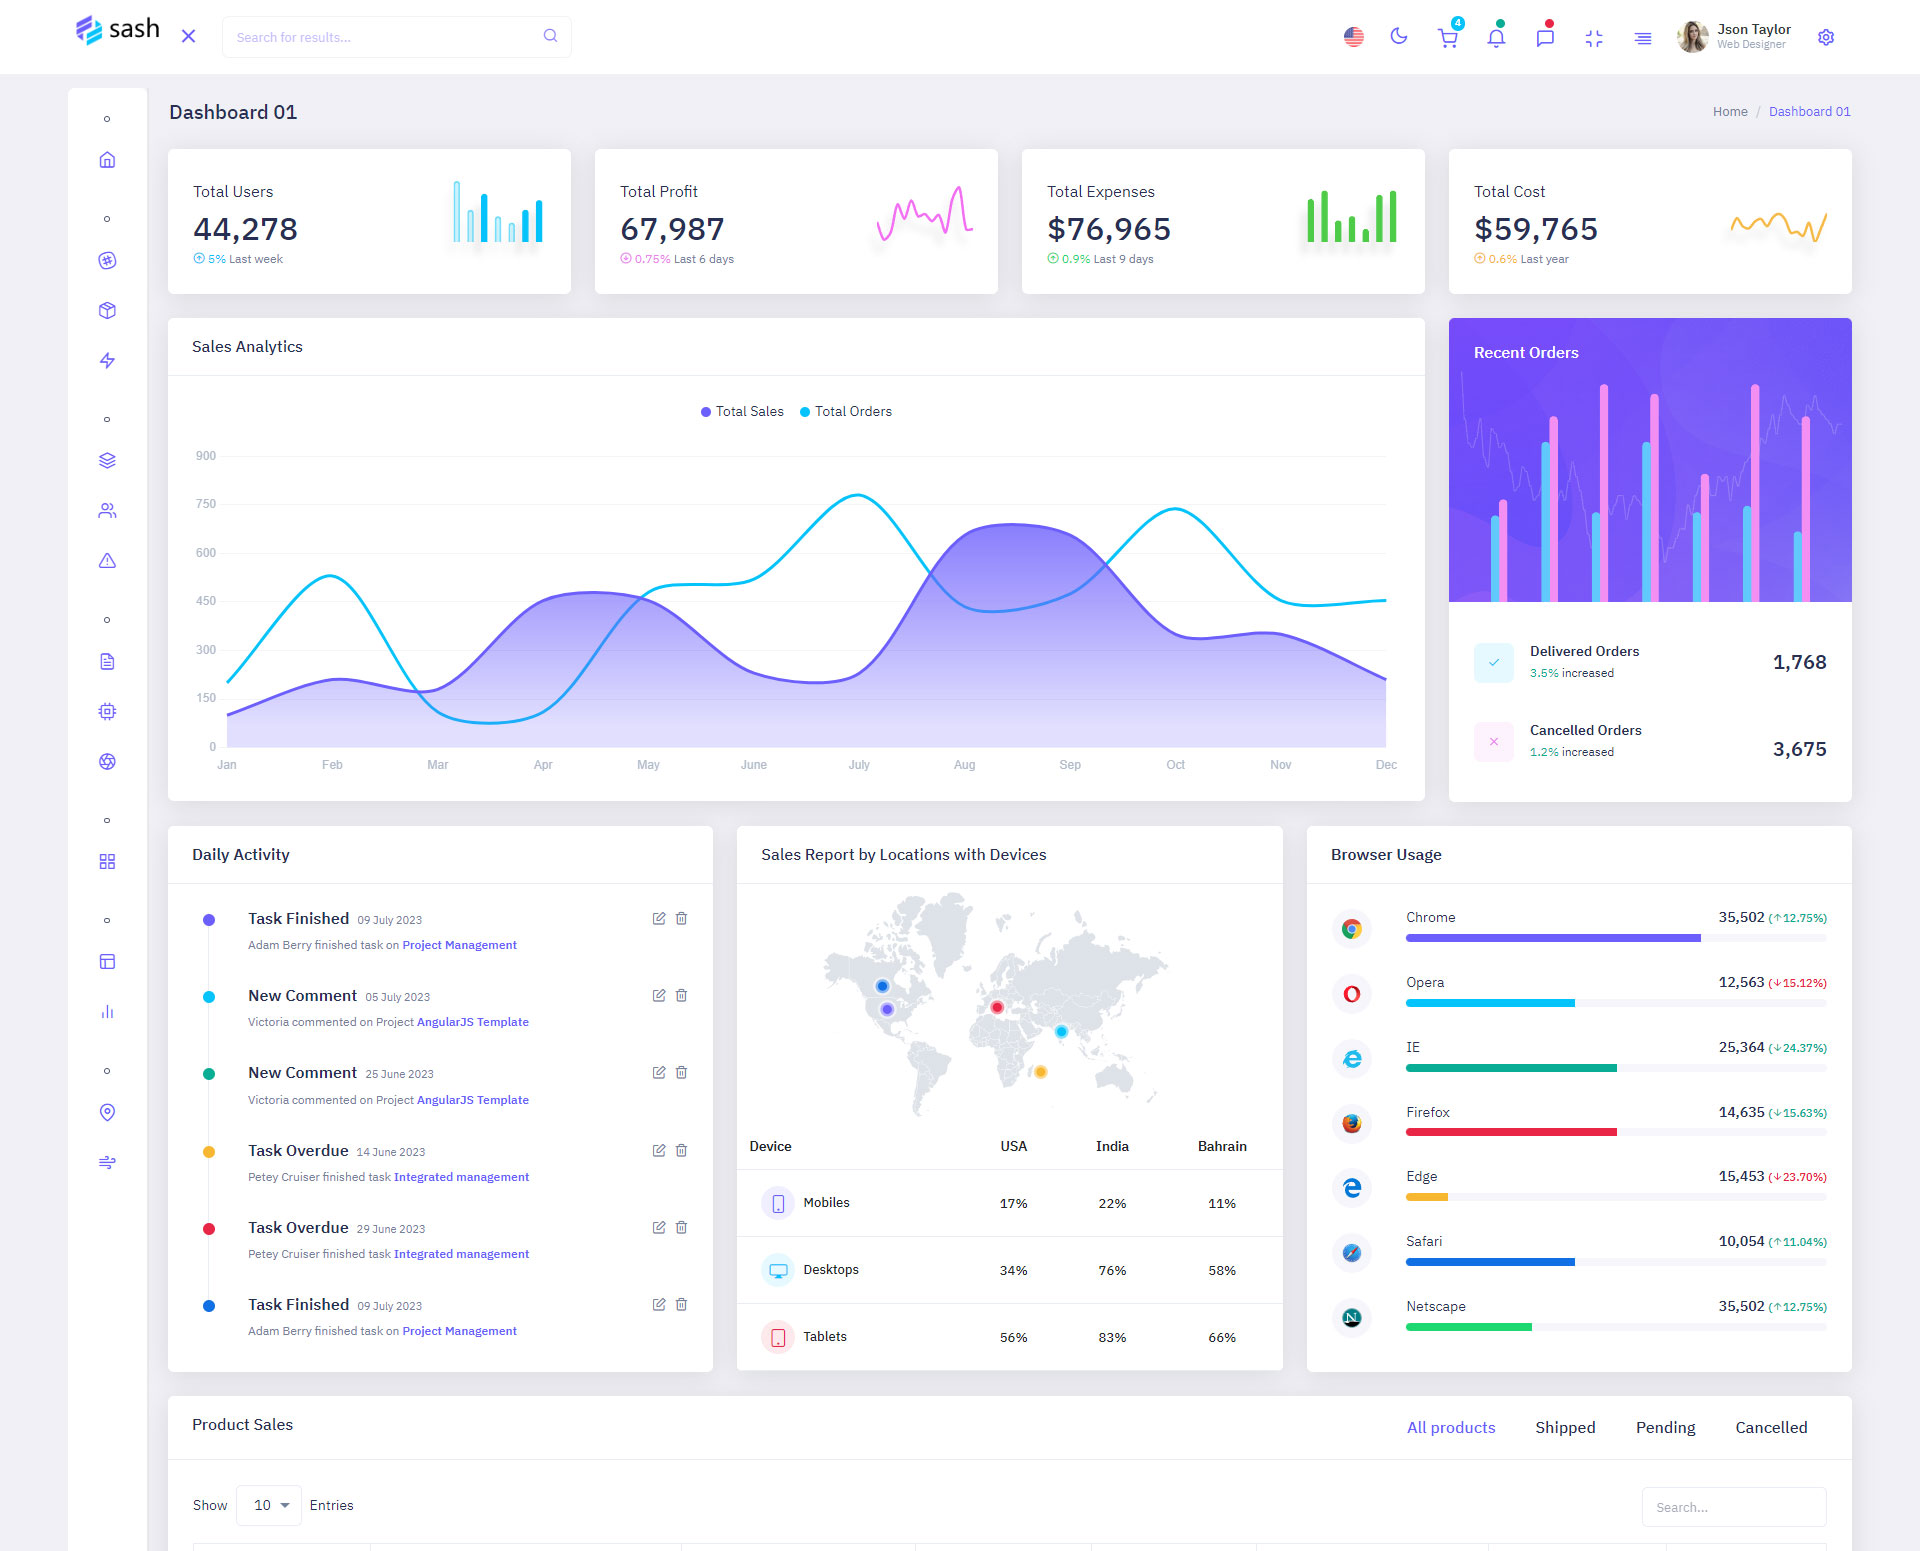This screenshot has height=1551, width=1920.
Task: Edit the Task Overdue 14 June entry
Action: coord(659,1150)
